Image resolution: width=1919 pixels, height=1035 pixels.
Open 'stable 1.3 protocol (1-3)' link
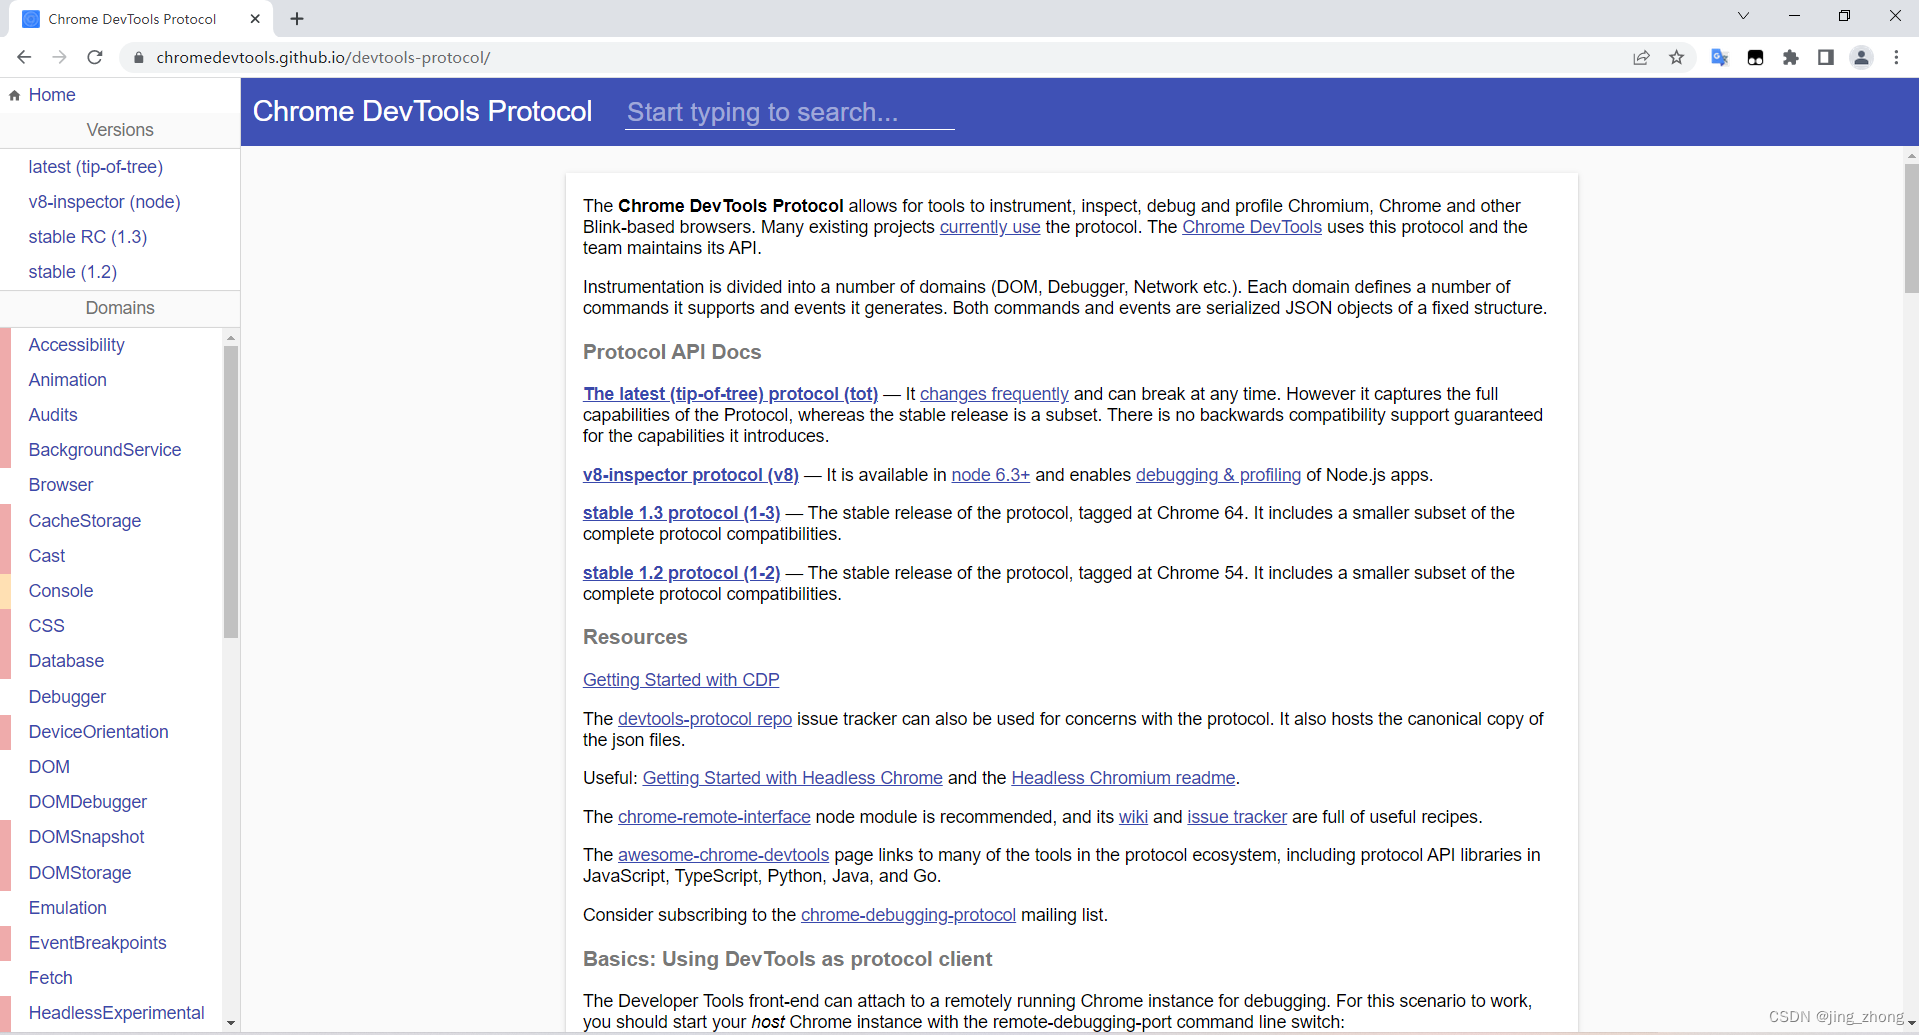coord(681,513)
